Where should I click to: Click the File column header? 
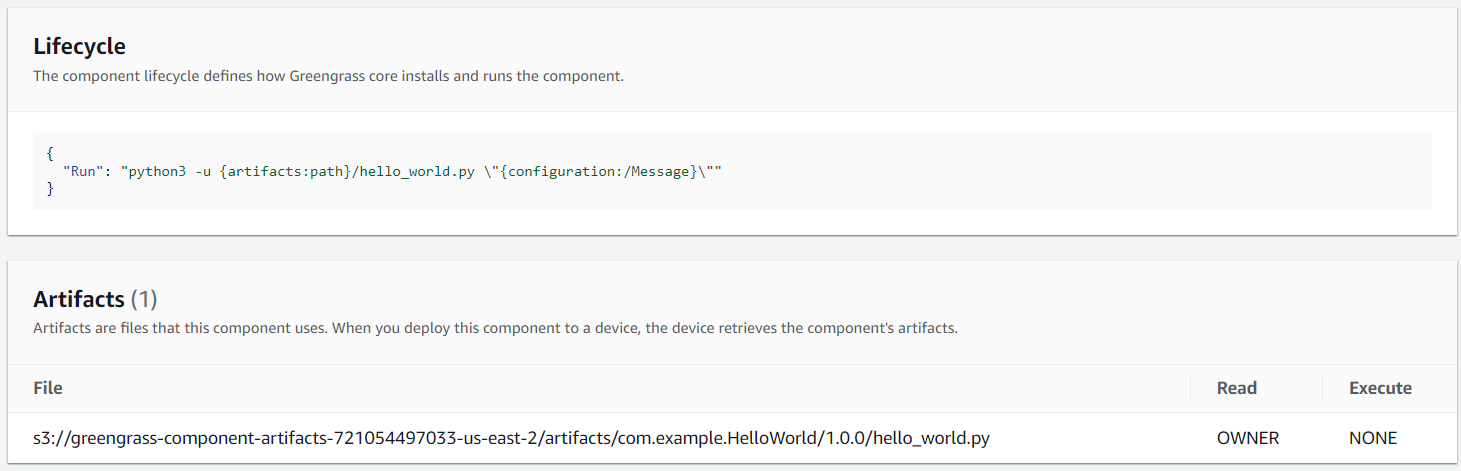pos(48,388)
